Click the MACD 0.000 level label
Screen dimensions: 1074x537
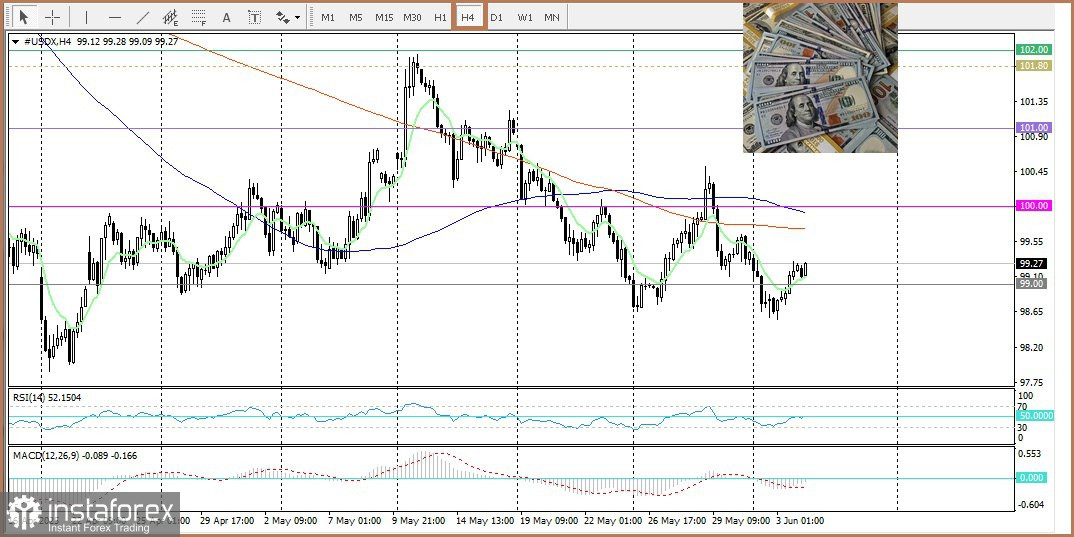pyautogui.click(x=1033, y=478)
